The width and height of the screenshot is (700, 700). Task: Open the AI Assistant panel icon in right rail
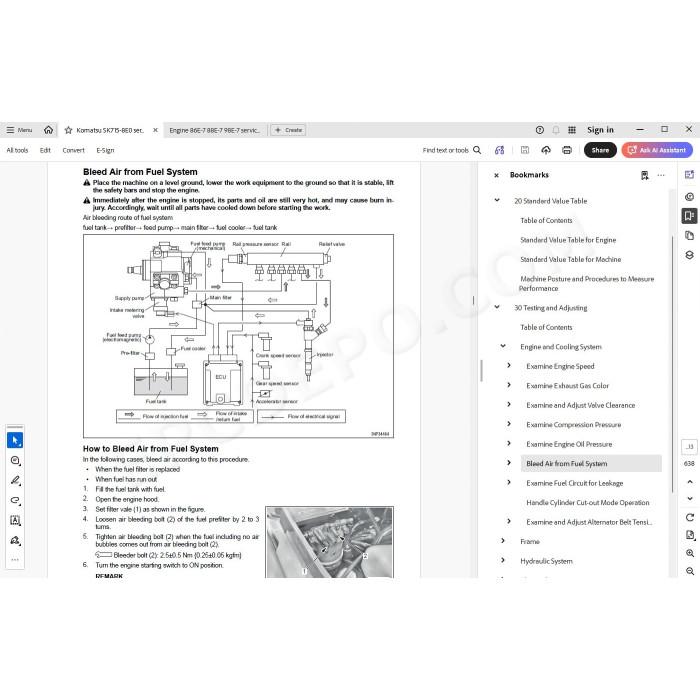689,175
